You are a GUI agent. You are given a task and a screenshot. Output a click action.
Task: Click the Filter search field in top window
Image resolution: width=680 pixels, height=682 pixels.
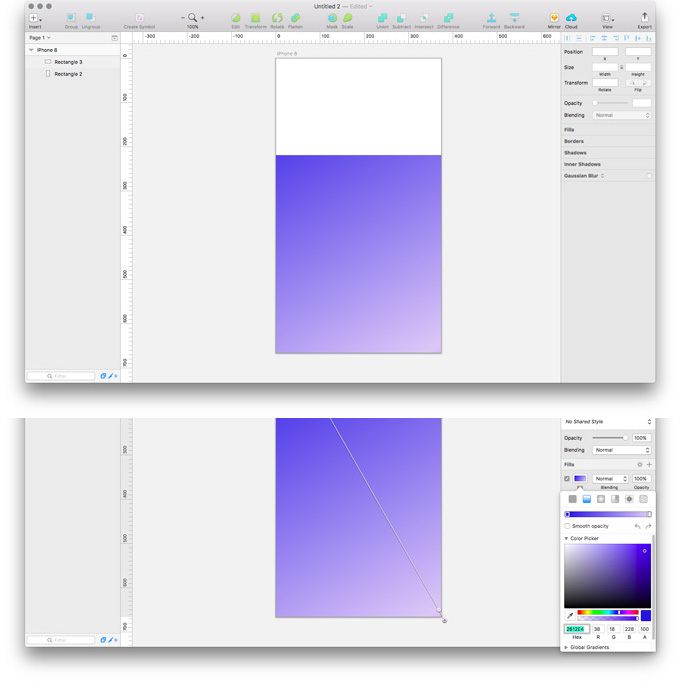coord(60,376)
